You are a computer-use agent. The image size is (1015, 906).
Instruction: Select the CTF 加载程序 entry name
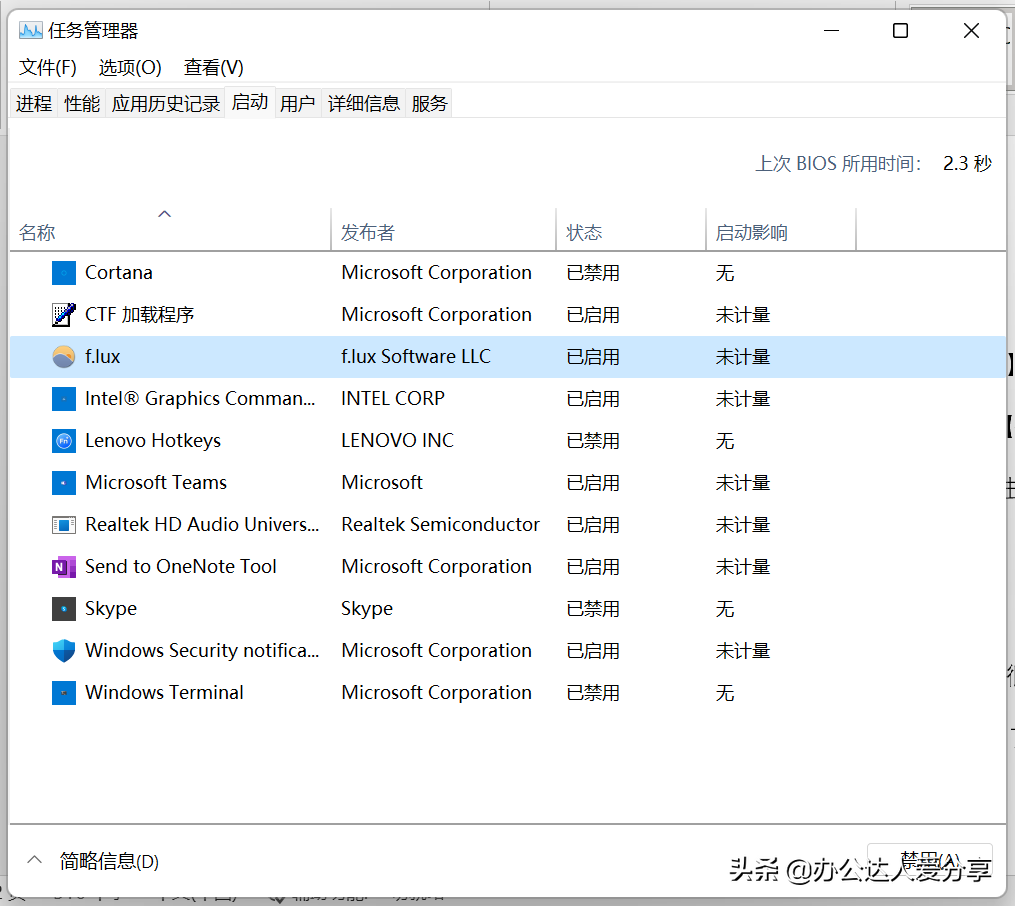pyautogui.click(x=139, y=315)
